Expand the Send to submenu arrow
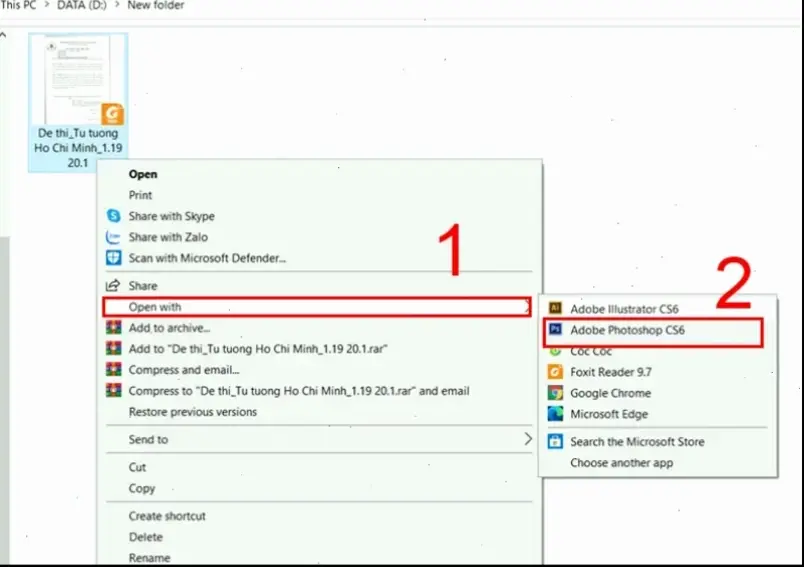The image size is (804, 567). tap(528, 439)
